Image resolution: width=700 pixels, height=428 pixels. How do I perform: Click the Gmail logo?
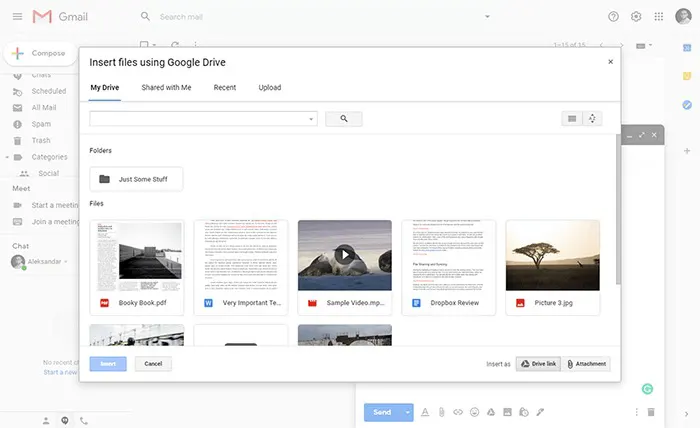point(60,17)
